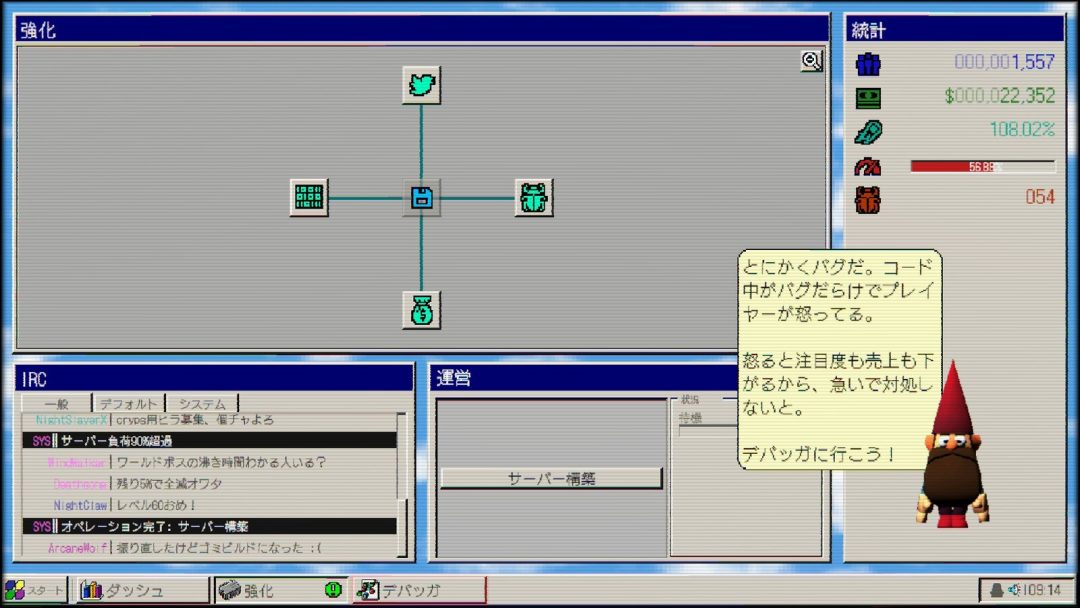Click the bug upgrade node in the tree

coord(534,198)
